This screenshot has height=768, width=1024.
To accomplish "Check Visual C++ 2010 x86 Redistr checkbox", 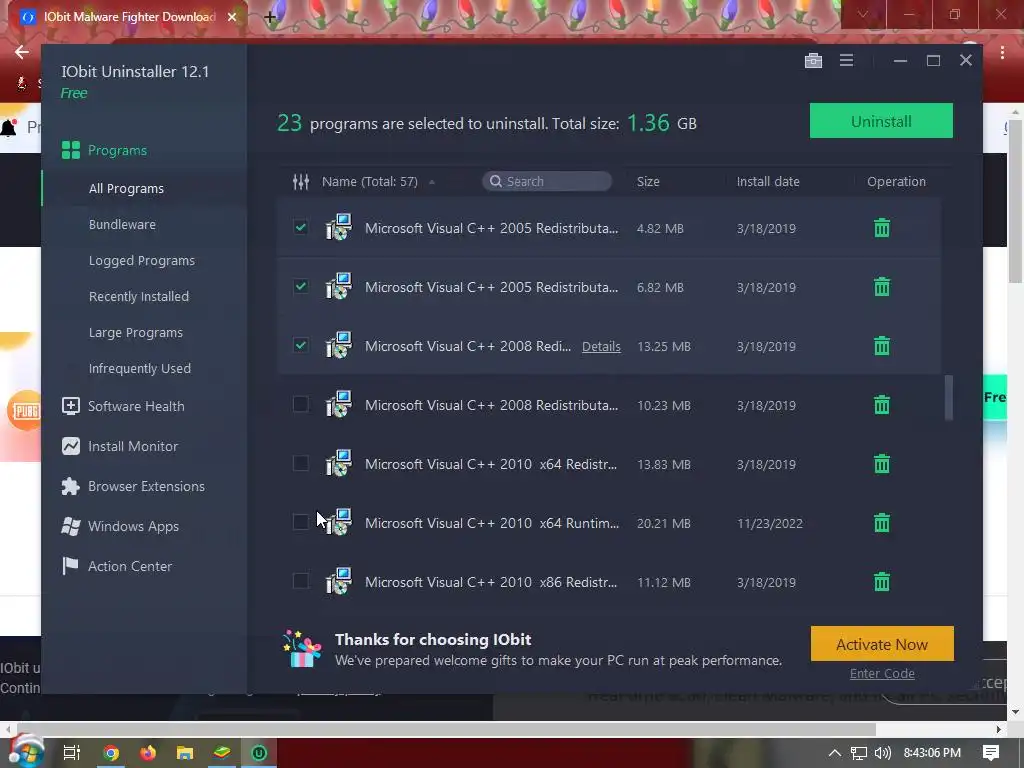I will click(300, 581).
